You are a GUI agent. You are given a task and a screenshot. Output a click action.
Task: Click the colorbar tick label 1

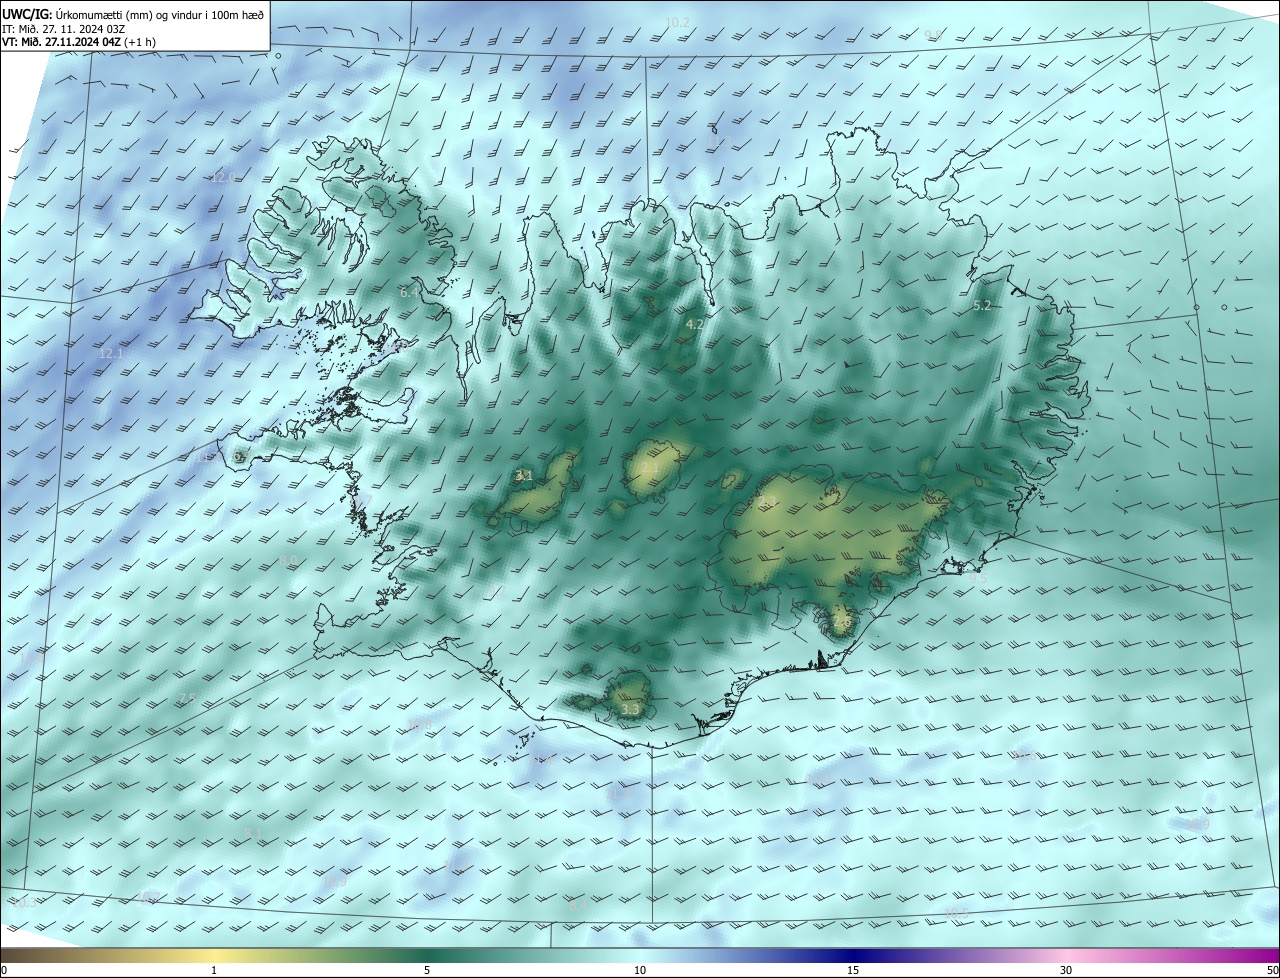pos(214,970)
